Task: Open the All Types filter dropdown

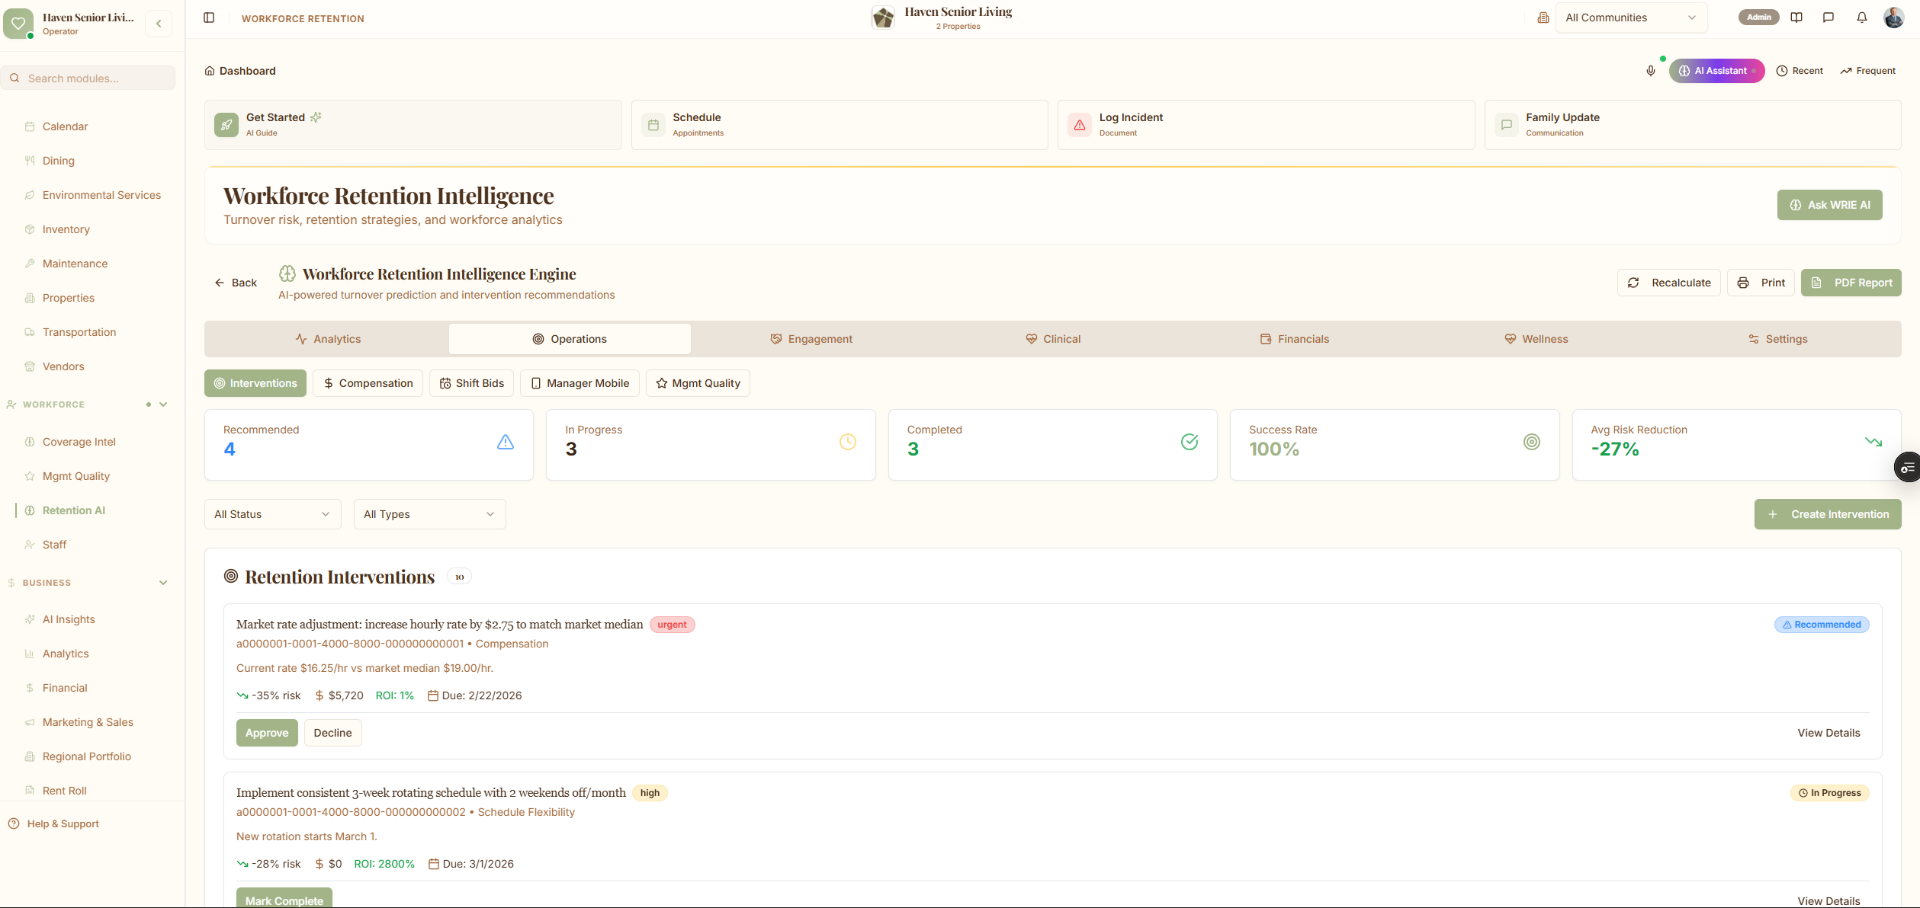Action: point(429,514)
